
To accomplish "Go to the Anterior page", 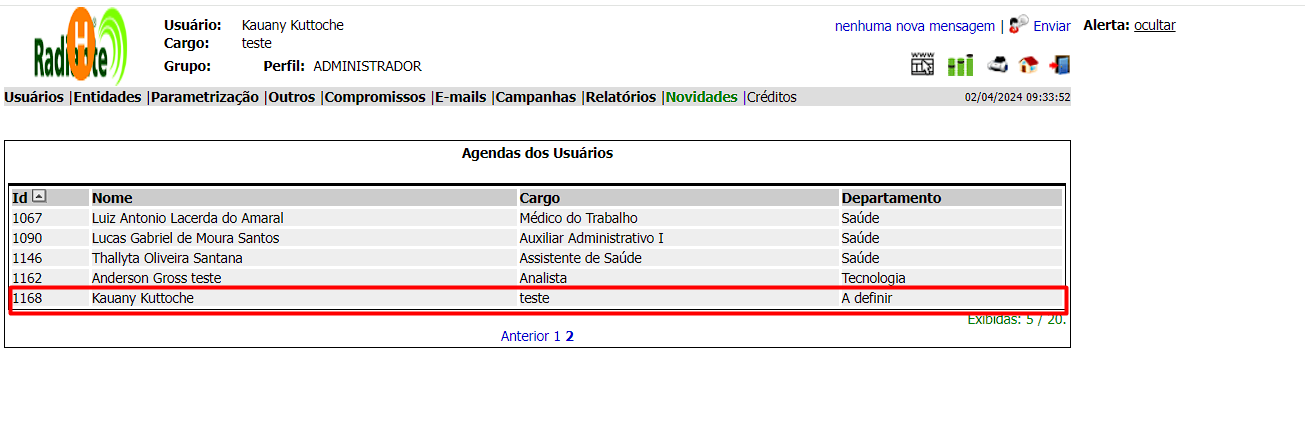I will pyautogui.click(x=525, y=337).
